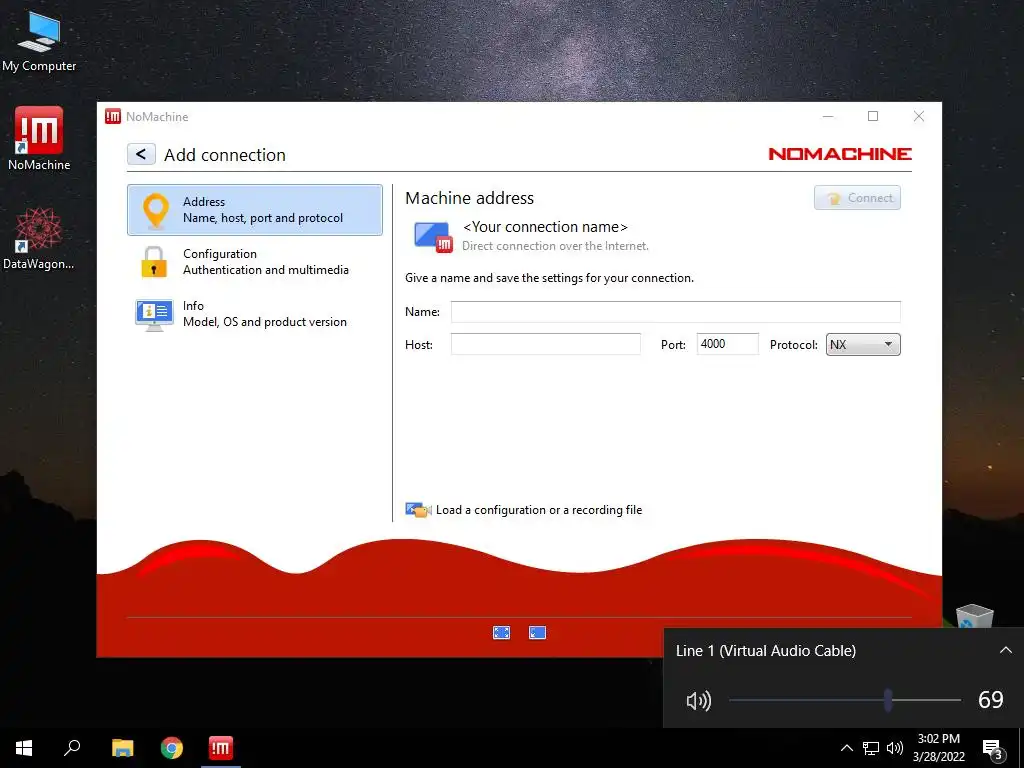Select the Address settings section
Viewport: 1024px width, 768px height.
255,210
